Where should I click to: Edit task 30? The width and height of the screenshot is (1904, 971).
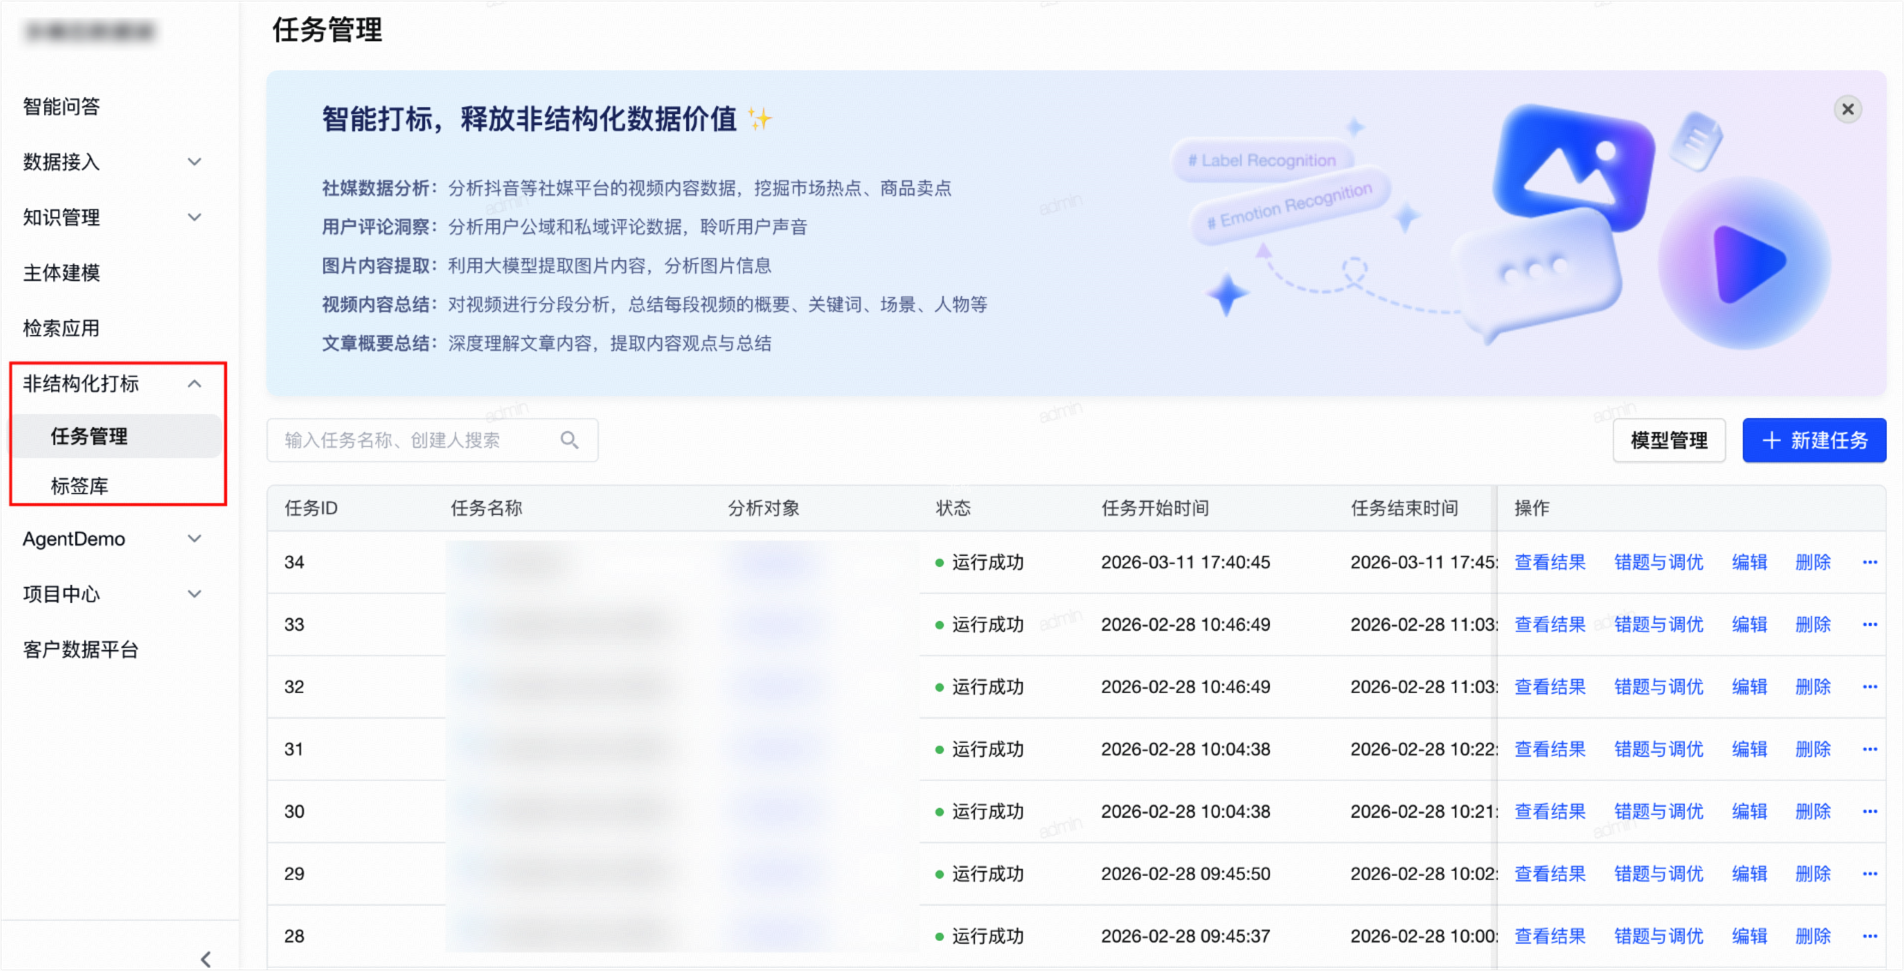pos(1750,811)
